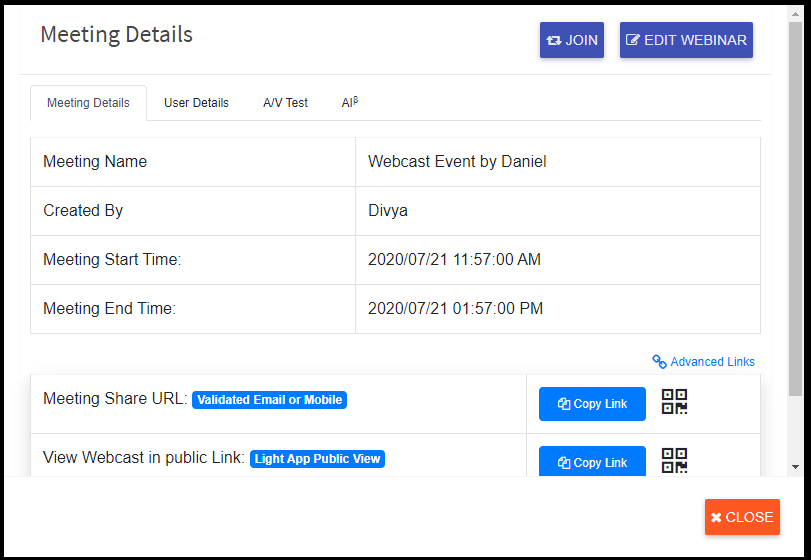Screen dimensions: 811x560
Task: Click the vertical scrollbar thumb
Action: pos(795,209)
